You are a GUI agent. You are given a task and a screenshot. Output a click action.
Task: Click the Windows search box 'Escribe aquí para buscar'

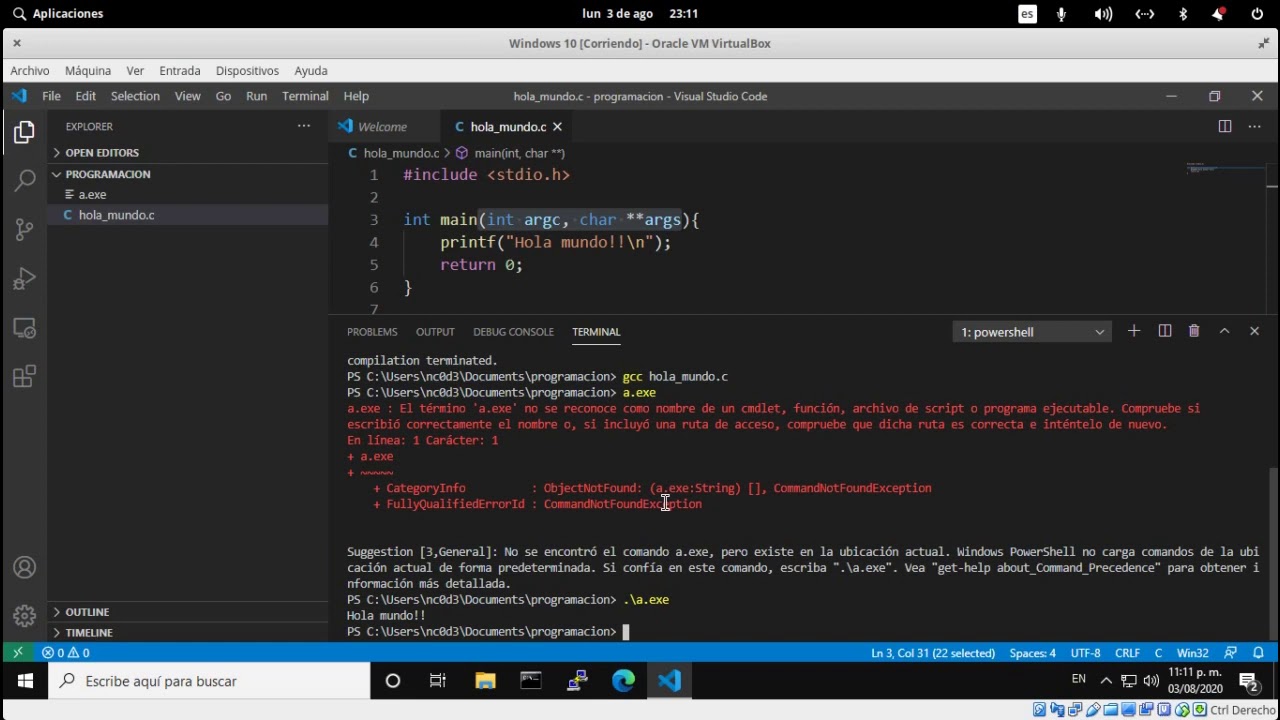pos(210,681)
